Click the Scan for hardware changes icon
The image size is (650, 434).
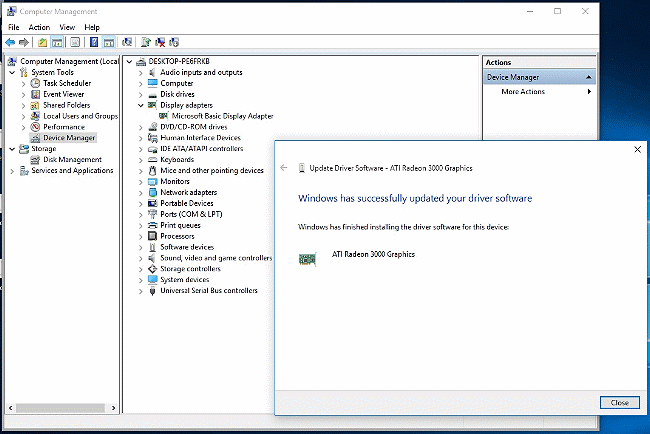coord(127,42)
